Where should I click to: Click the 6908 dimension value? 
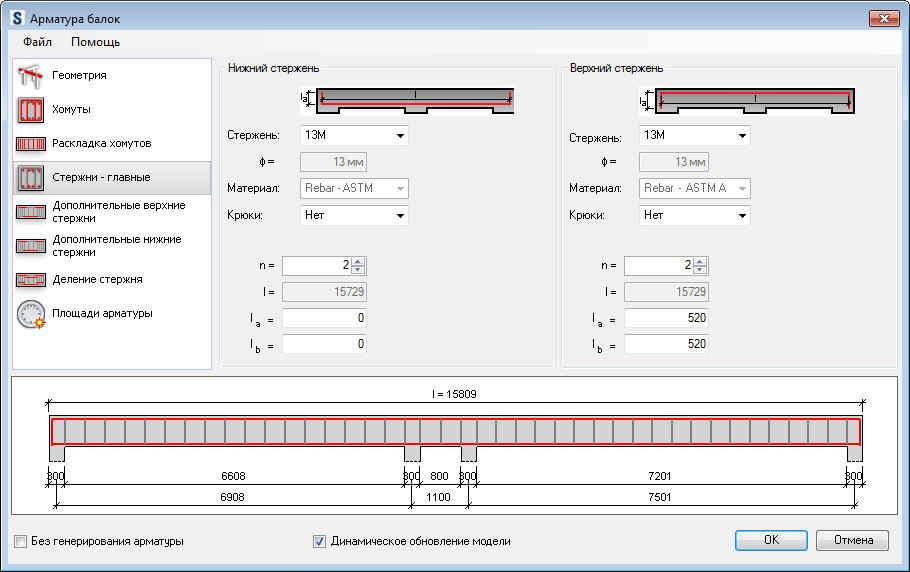tap(232, 497)
